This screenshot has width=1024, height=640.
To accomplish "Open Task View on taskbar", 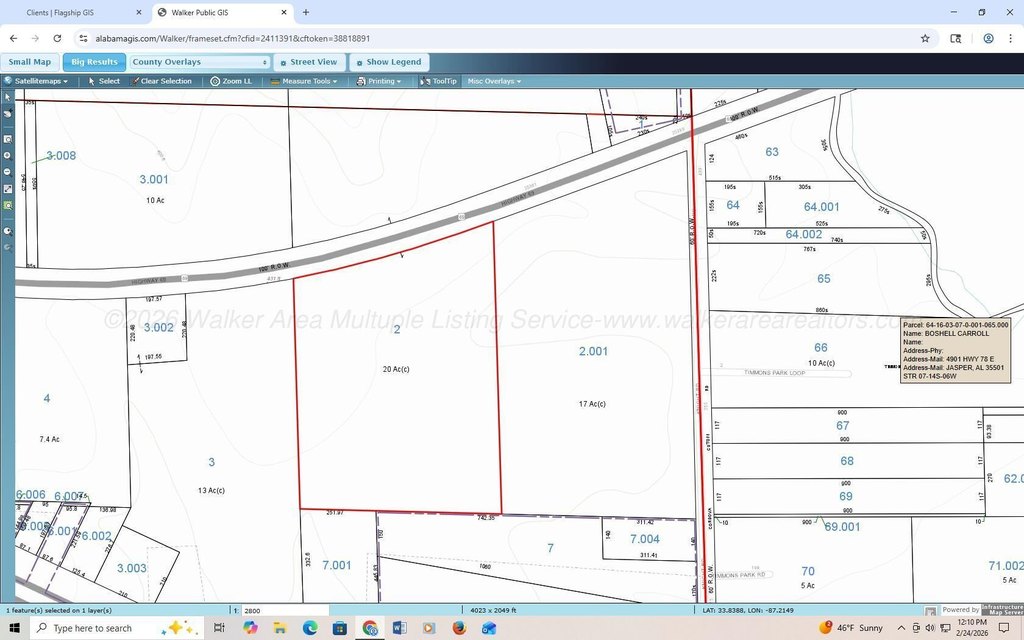I will 219,628.
